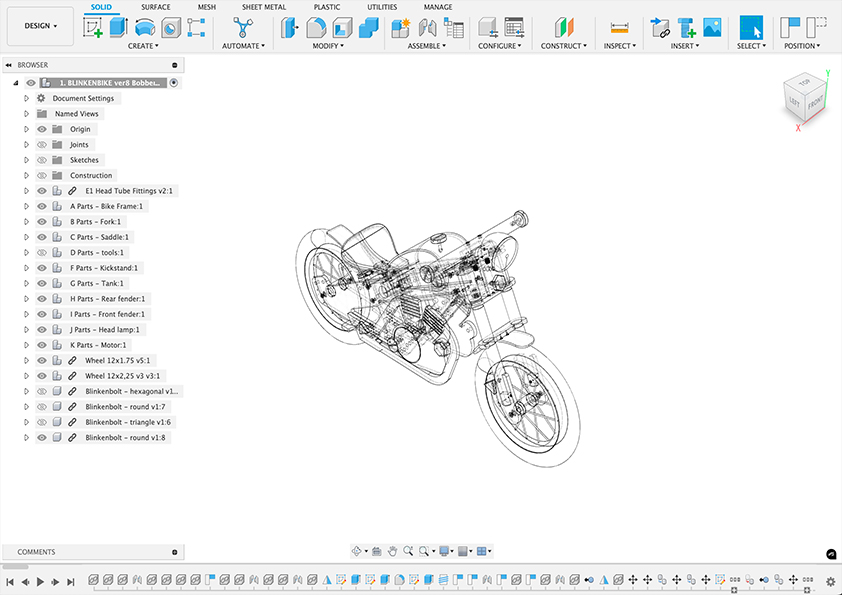The height and width of the screenshot is (595, 842).
Task: Open the DESIGN workspace dropdown
Action: coord(40,26)
